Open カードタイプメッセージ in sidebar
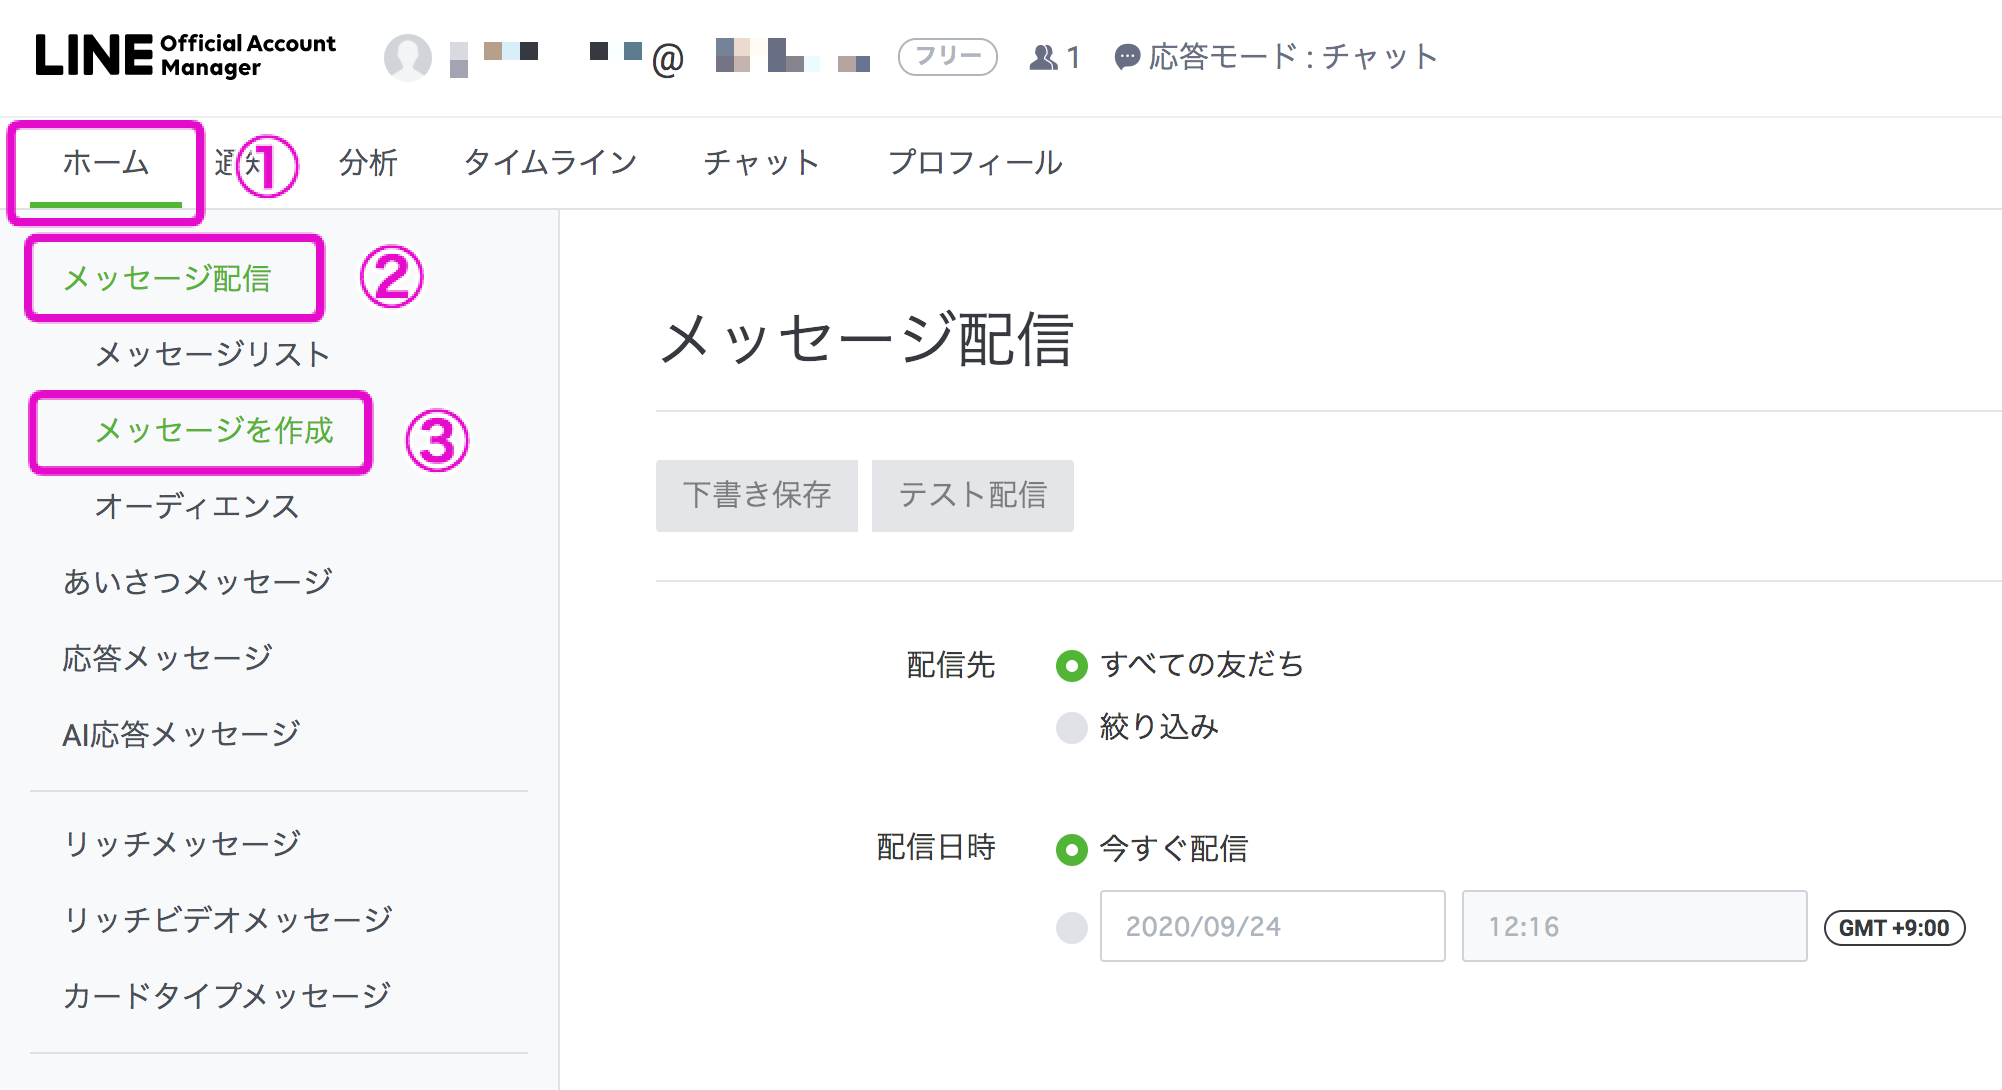This screenshot has height=1090, width=2002. point(226,996)
